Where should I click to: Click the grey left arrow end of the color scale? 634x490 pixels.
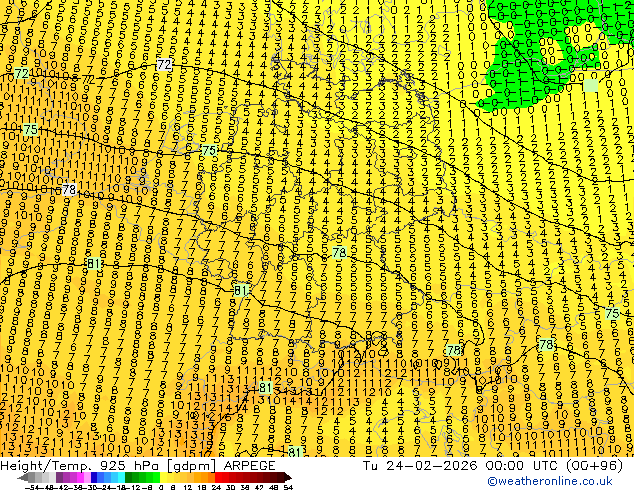point(23,477)
